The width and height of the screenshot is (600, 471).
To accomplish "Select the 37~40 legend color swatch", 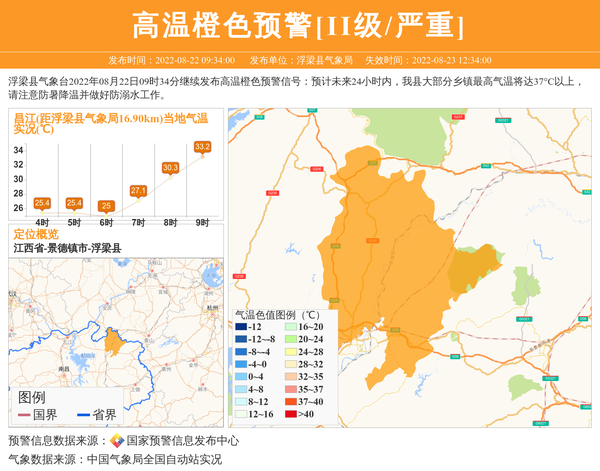I will pyautogui.click(x=288, y=401).
